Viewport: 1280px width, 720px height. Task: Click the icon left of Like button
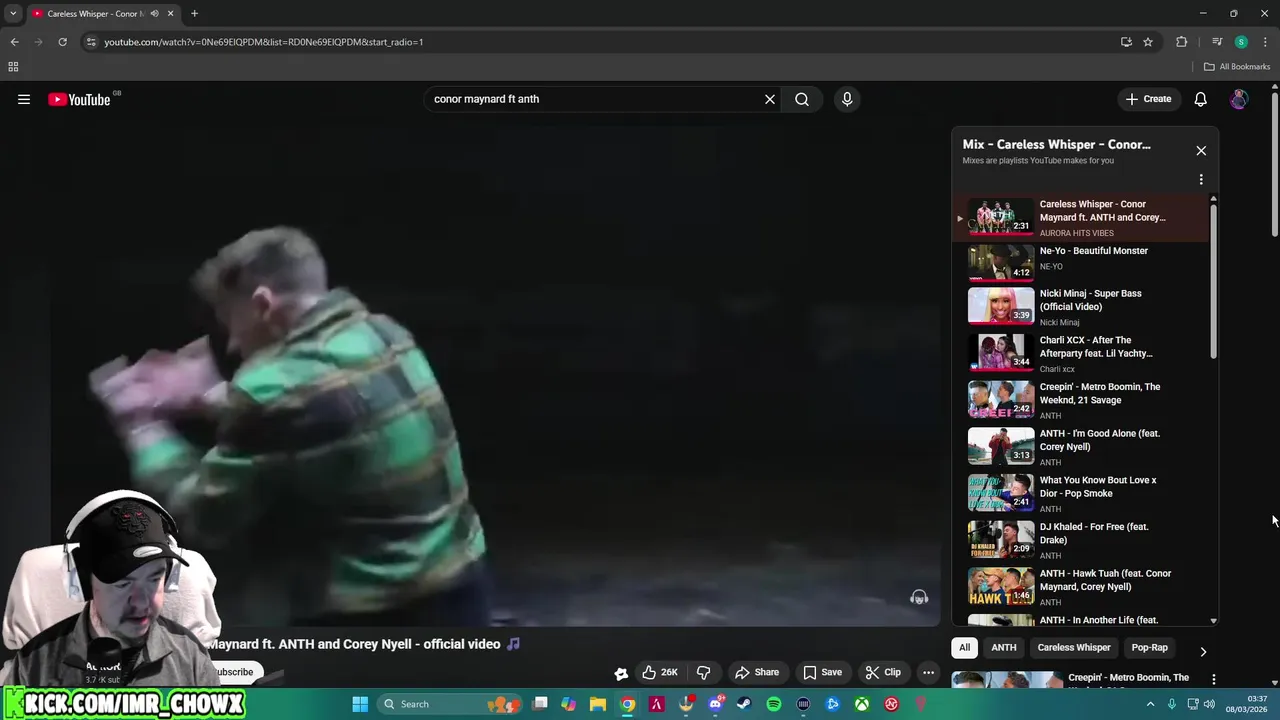pos(621,673)
